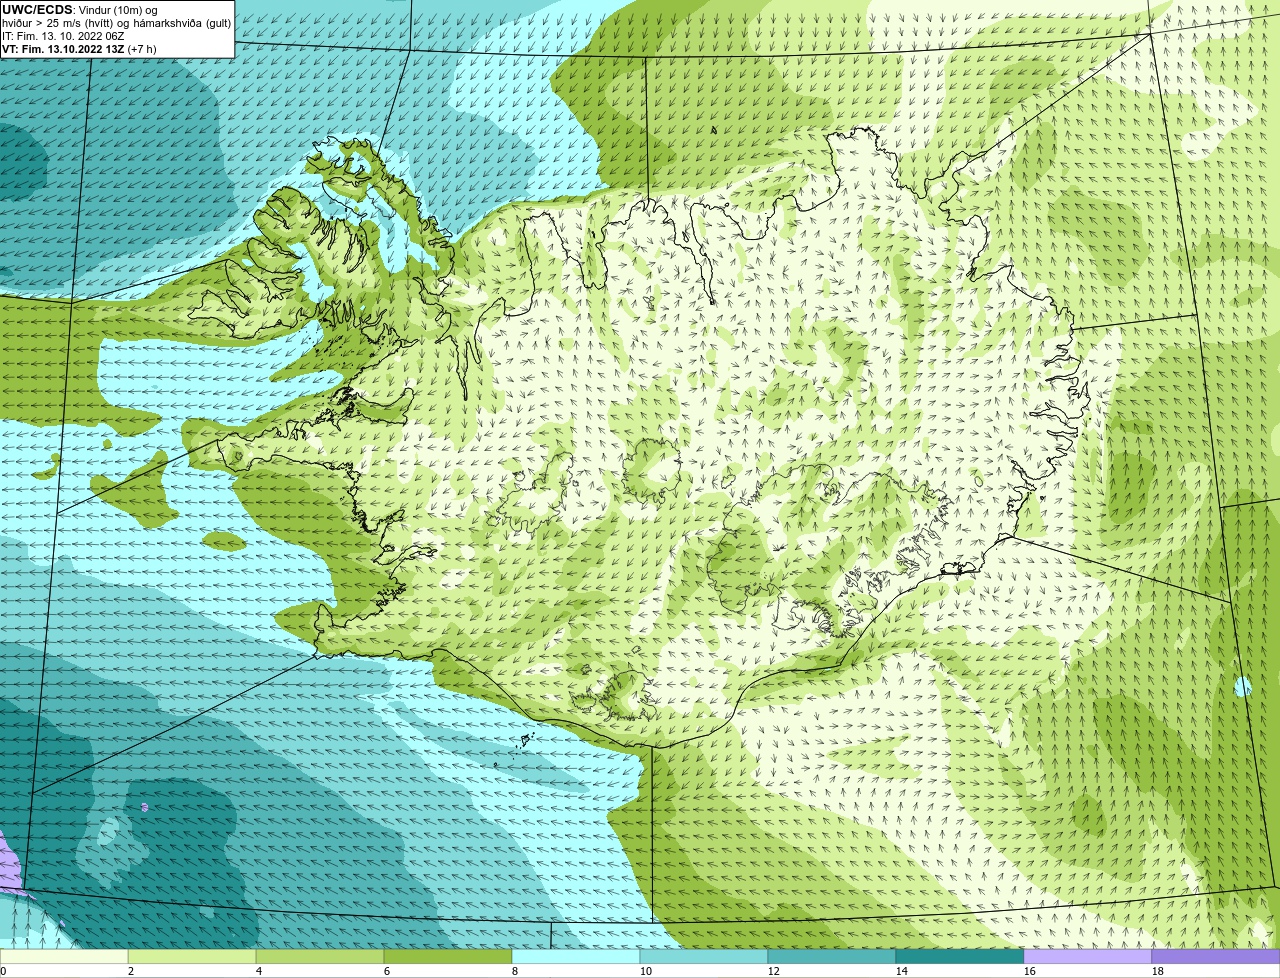
Task: Click the legend scale label '10'
Action: [x=646, y=971]
